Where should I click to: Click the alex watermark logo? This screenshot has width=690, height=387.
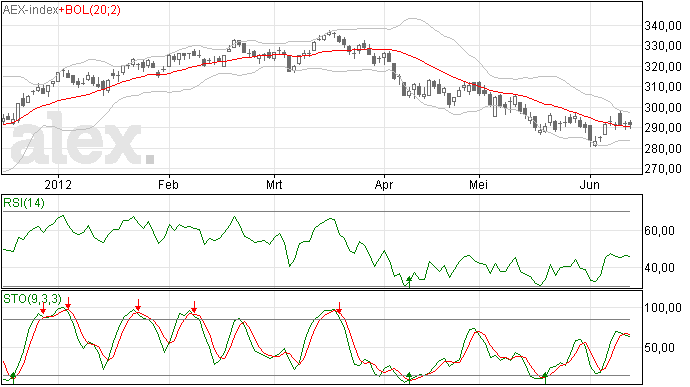82,138
